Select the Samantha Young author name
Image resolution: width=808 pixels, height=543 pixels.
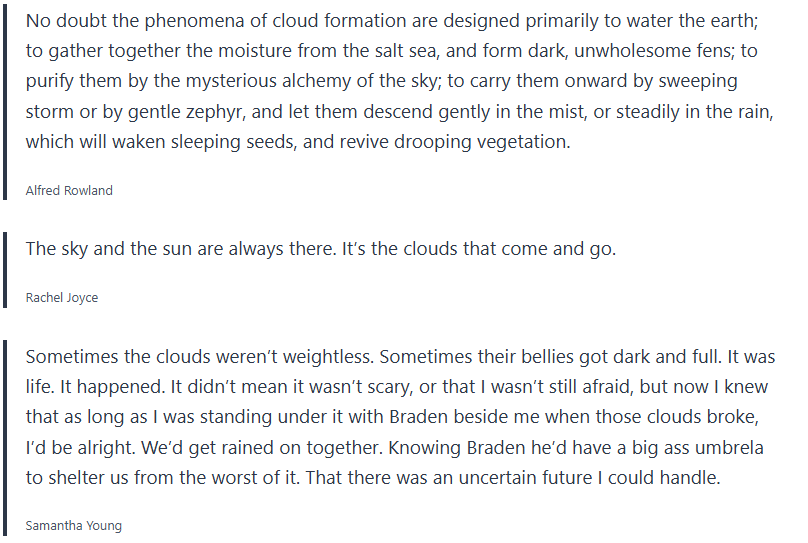pyautogui.click(x=74, y=525)
